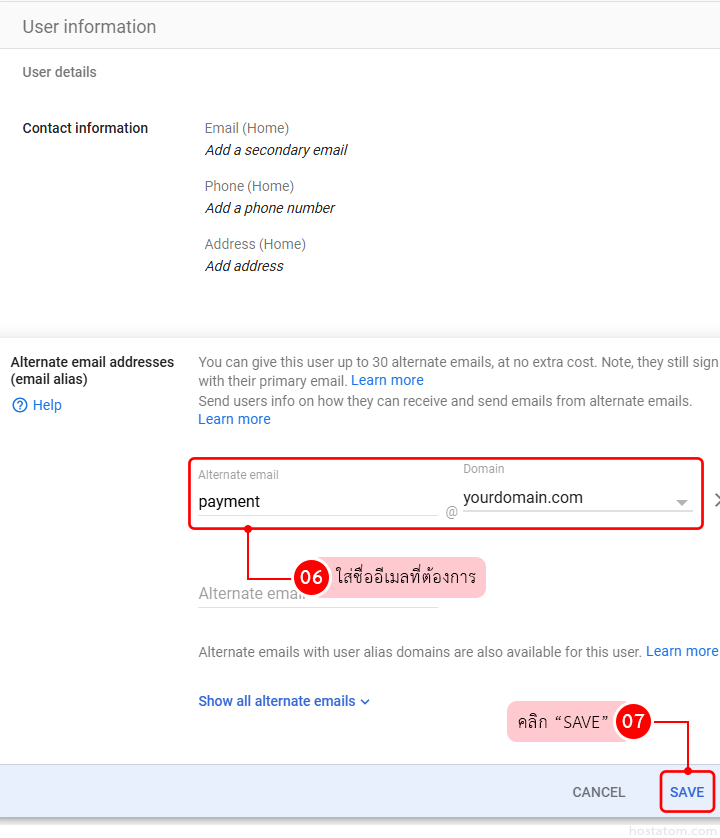Click the Domain dropdown arrow
This screenshot has width=720, height=838.
click(681, 502)
